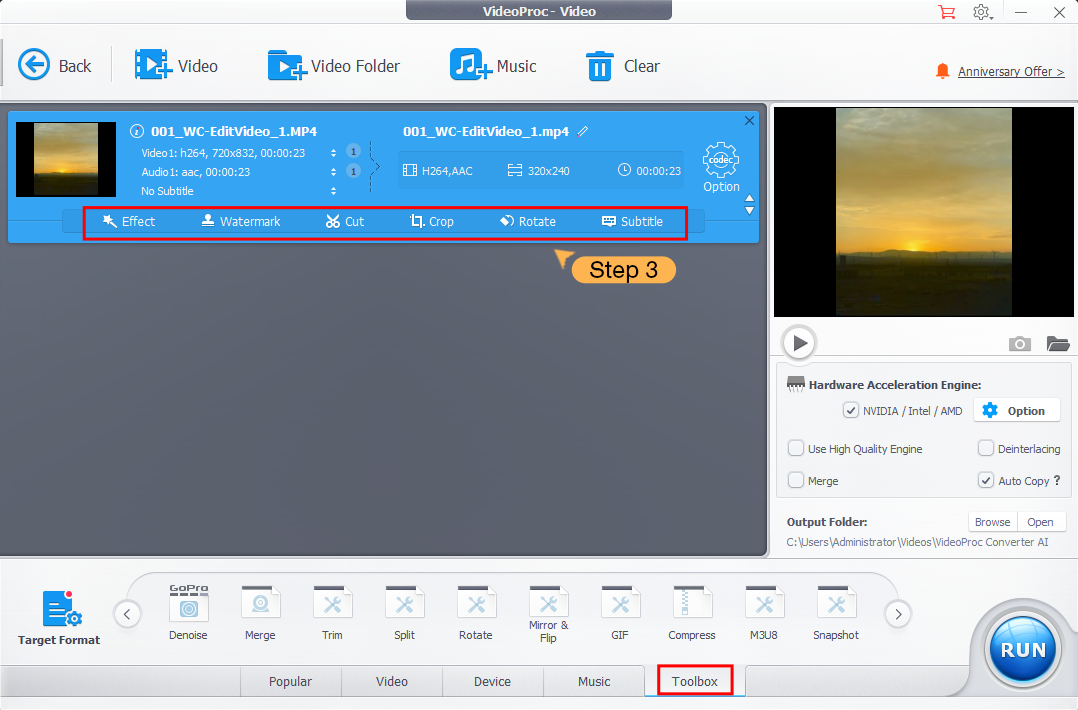This screenshot has width=1078, height=710.
Task: Toggle Auto Copy checkbox
Action: tap(986, 480)
